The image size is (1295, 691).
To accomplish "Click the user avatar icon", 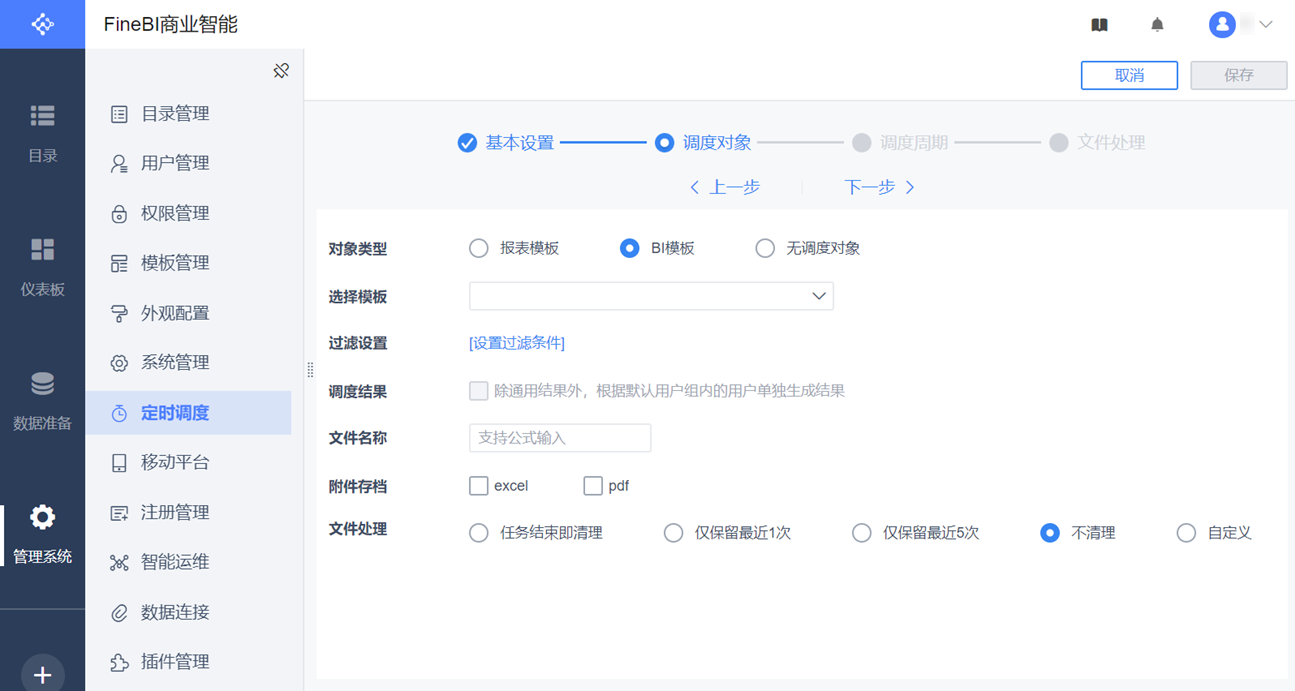I will point(1222,25).
